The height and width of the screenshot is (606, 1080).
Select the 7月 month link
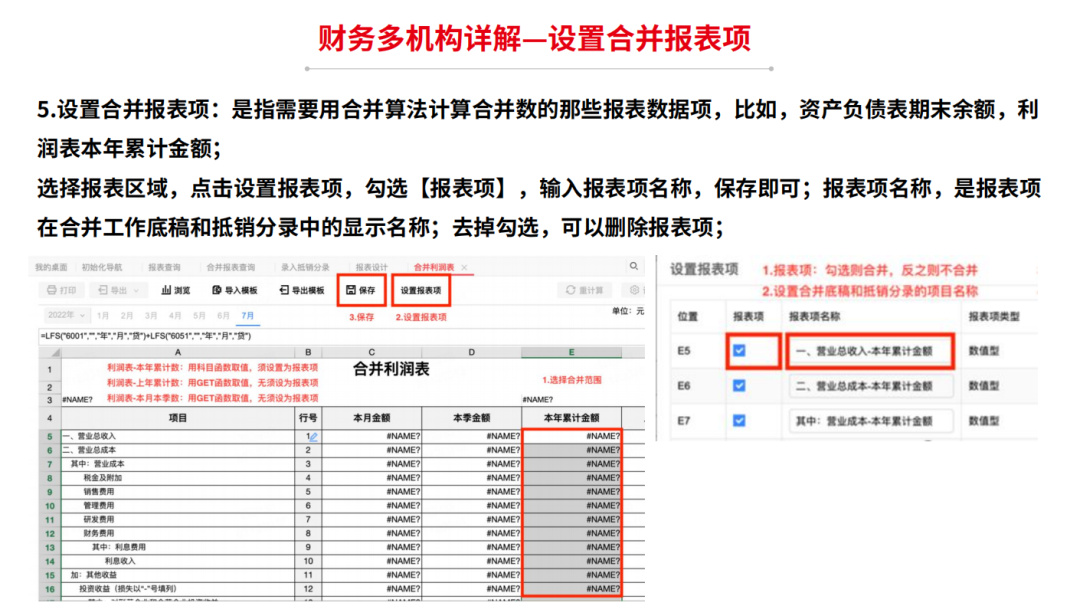tap(247, 315)
